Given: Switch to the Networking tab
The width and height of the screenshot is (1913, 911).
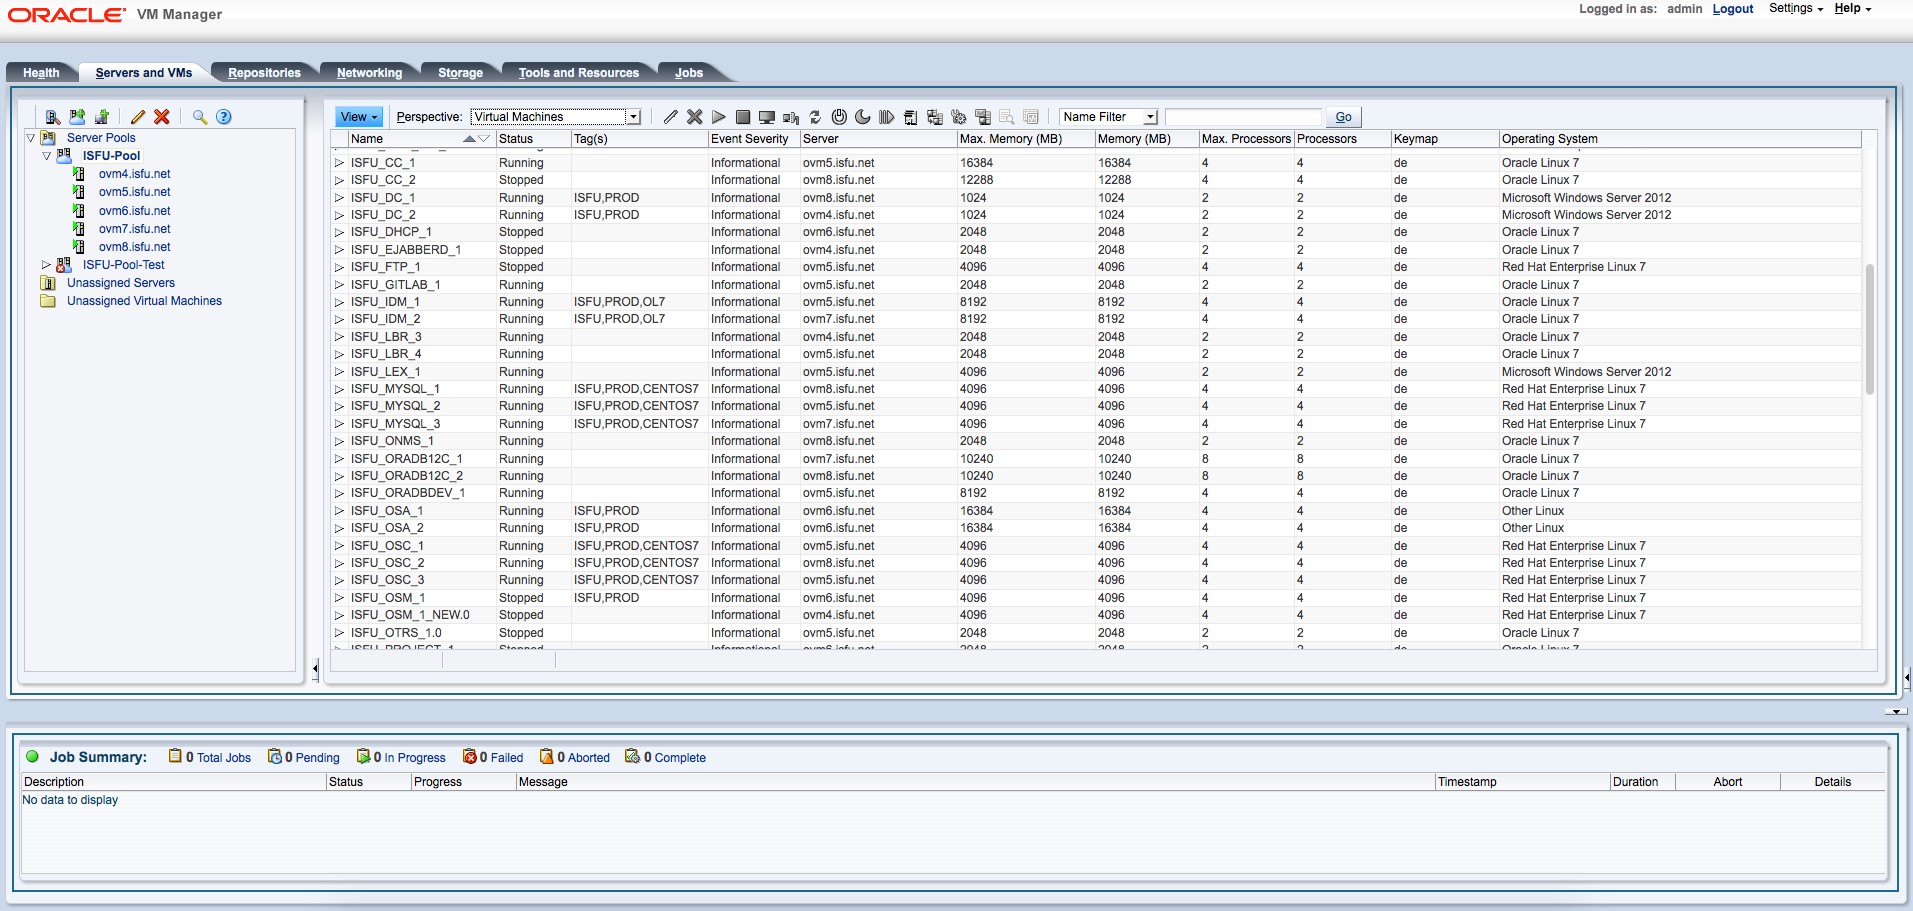Looking at the screenshot, I should (369, 73).
